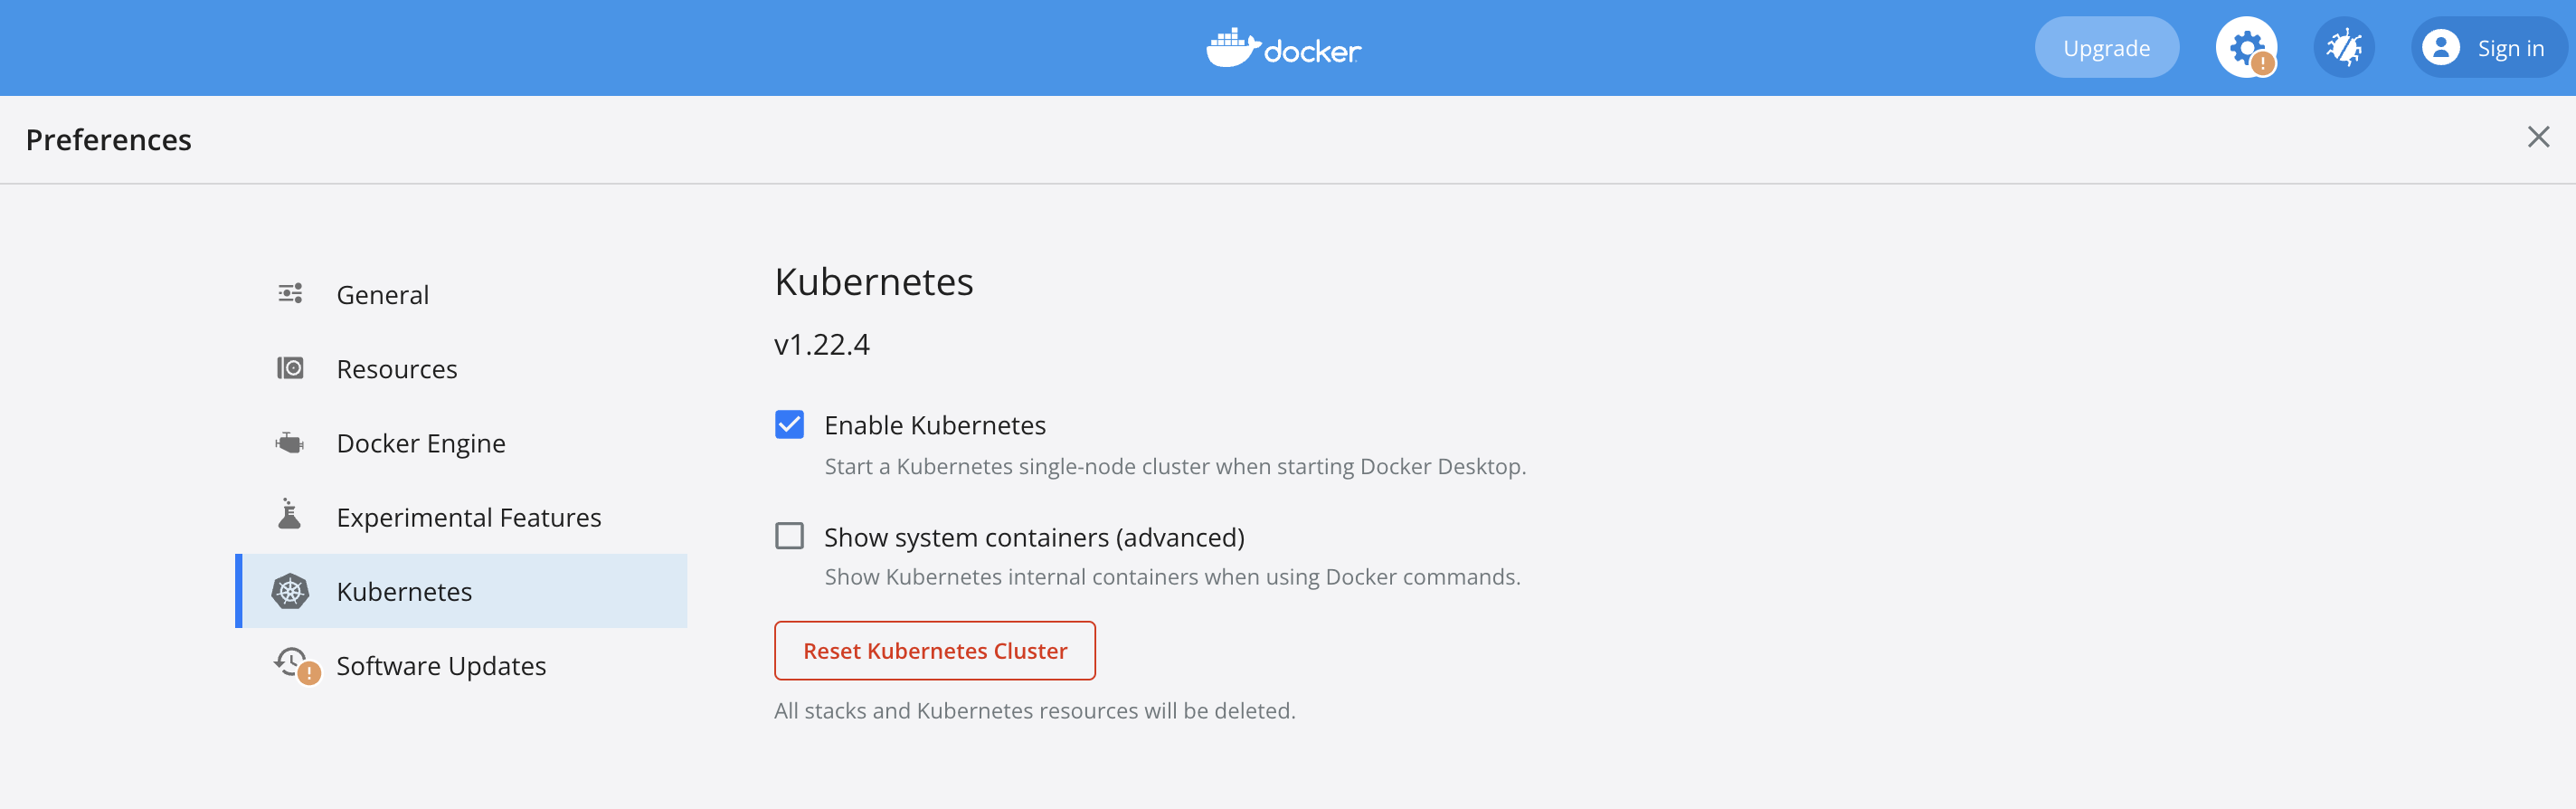This screenshot has height=809, width=2576.
Task: Open the Experimental Features tab
Action: coord(461,517)
